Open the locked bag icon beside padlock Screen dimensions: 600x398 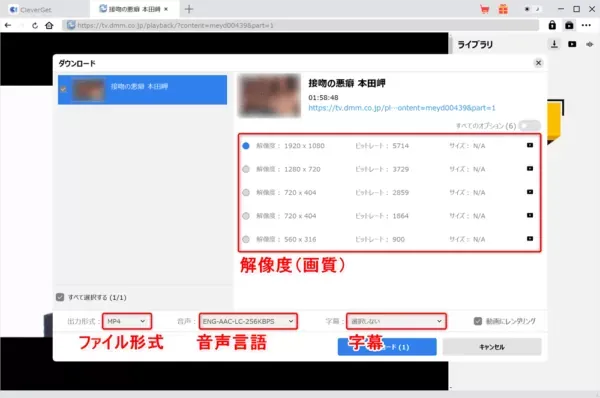569,25
